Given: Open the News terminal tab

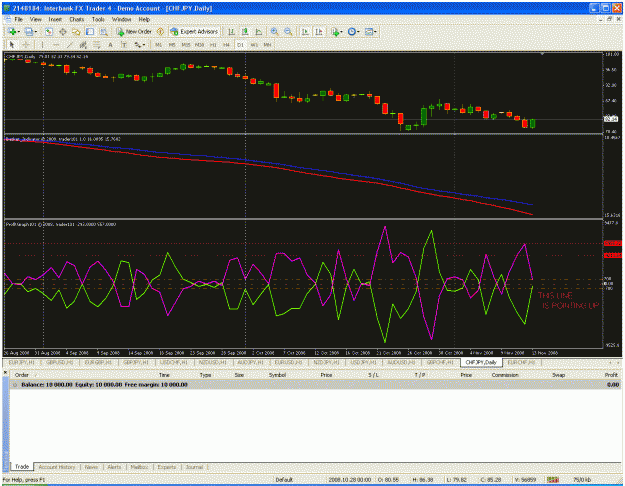Looking at the screenshot, I should pos(91,467).
